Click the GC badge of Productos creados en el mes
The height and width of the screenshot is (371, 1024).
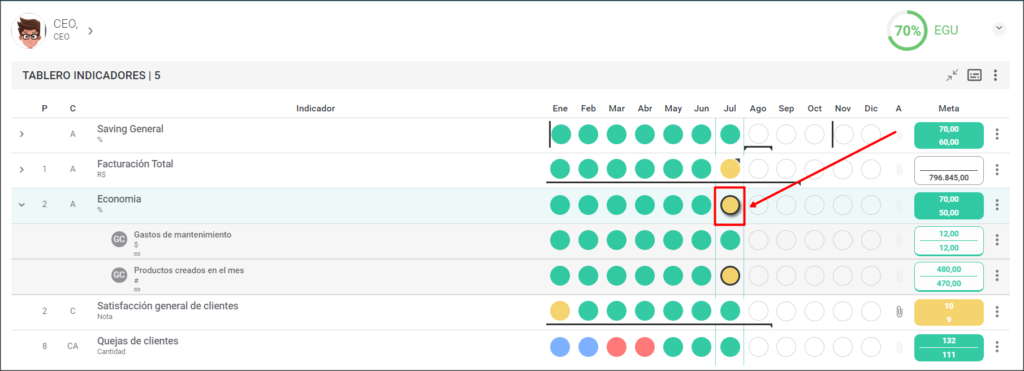click(x=119, y=275)
